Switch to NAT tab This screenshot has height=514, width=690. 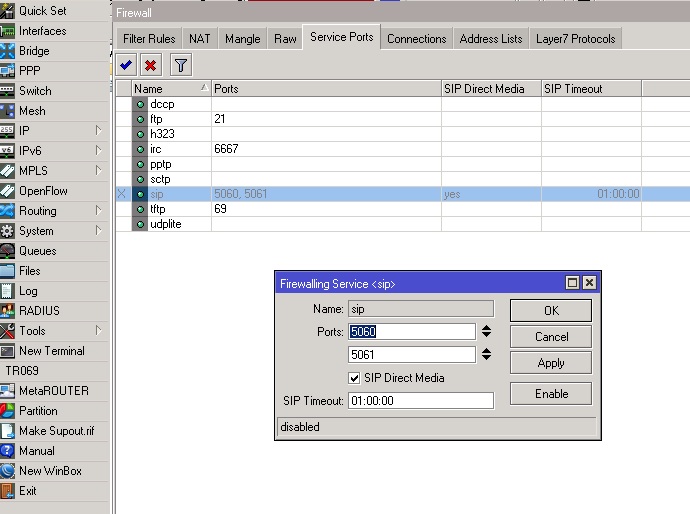199,39
